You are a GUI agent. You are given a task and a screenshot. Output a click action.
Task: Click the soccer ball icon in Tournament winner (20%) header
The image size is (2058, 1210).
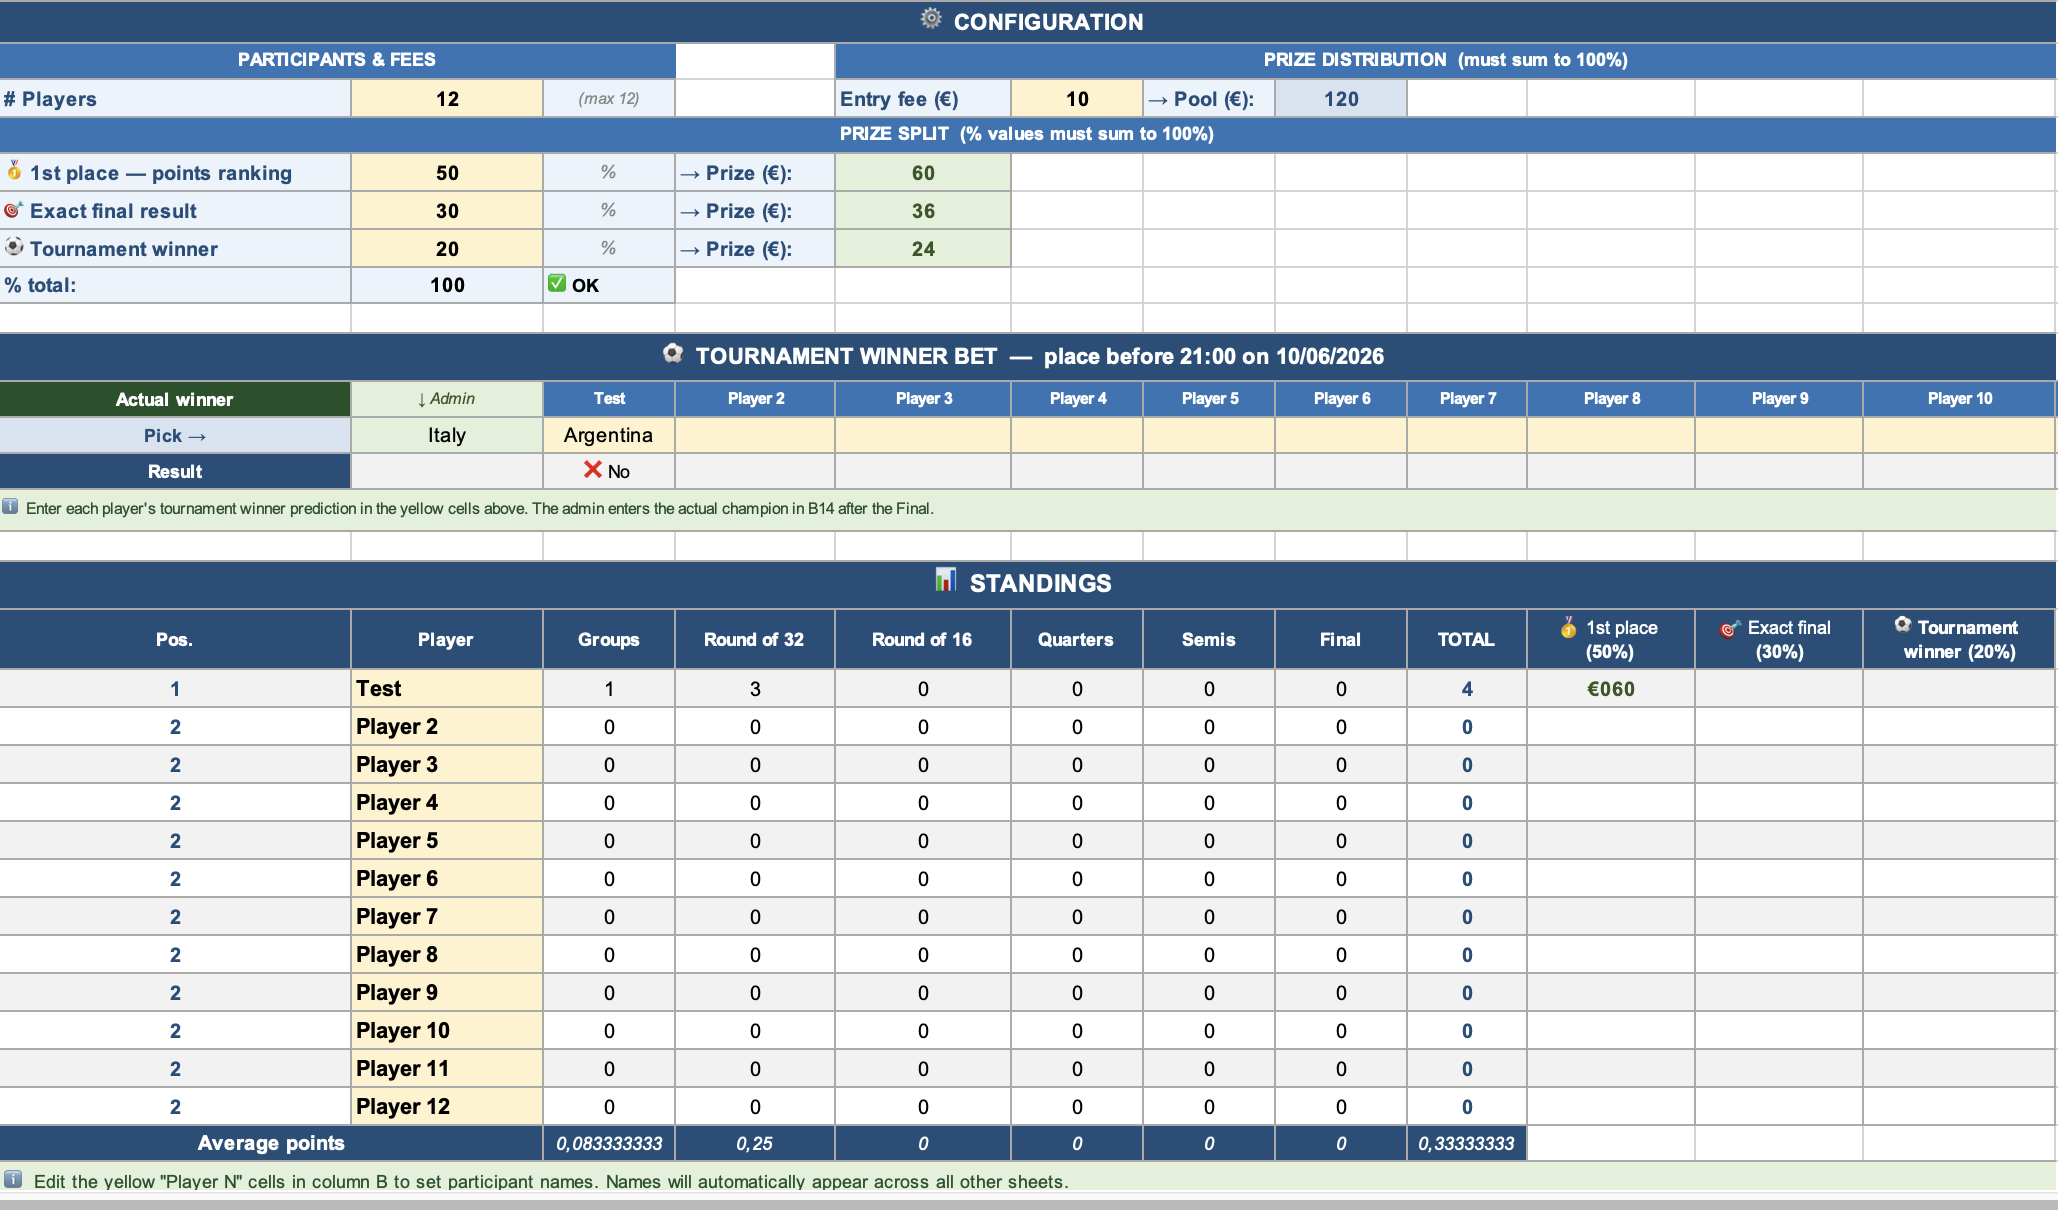click(x=1902, y=625)
